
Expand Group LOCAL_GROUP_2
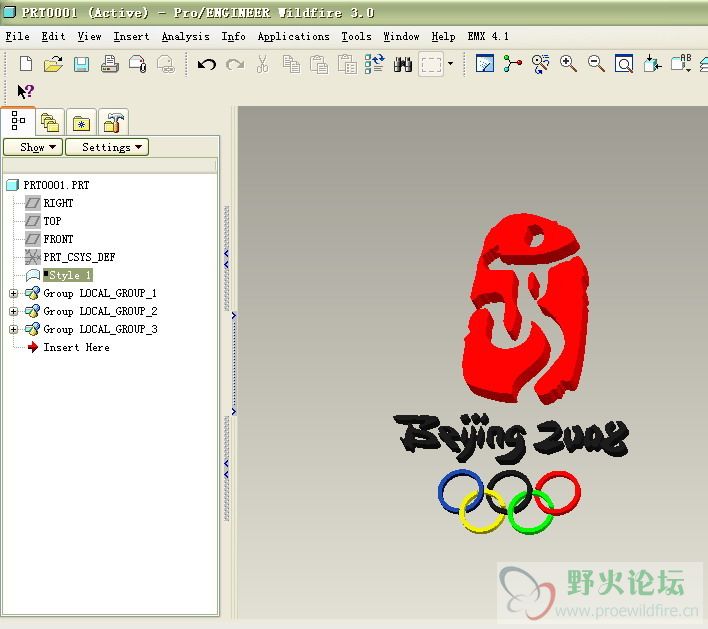point(14,312)
